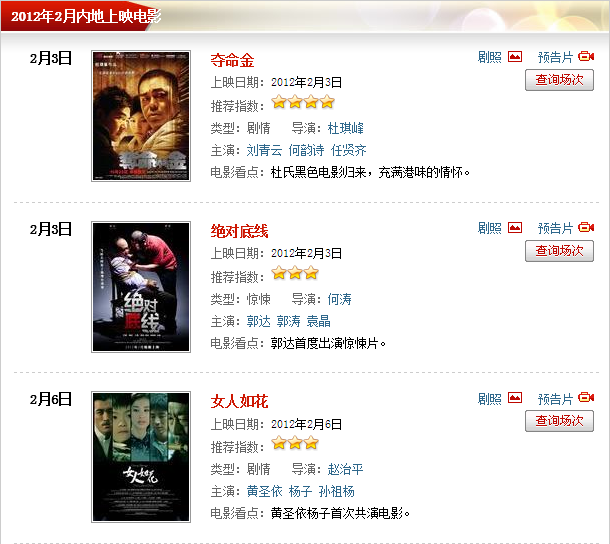Image resolution: width=610 pixels, height=544 pixels.
Task: Open the 女人如花 movie poster
Action: pos(141,457)
